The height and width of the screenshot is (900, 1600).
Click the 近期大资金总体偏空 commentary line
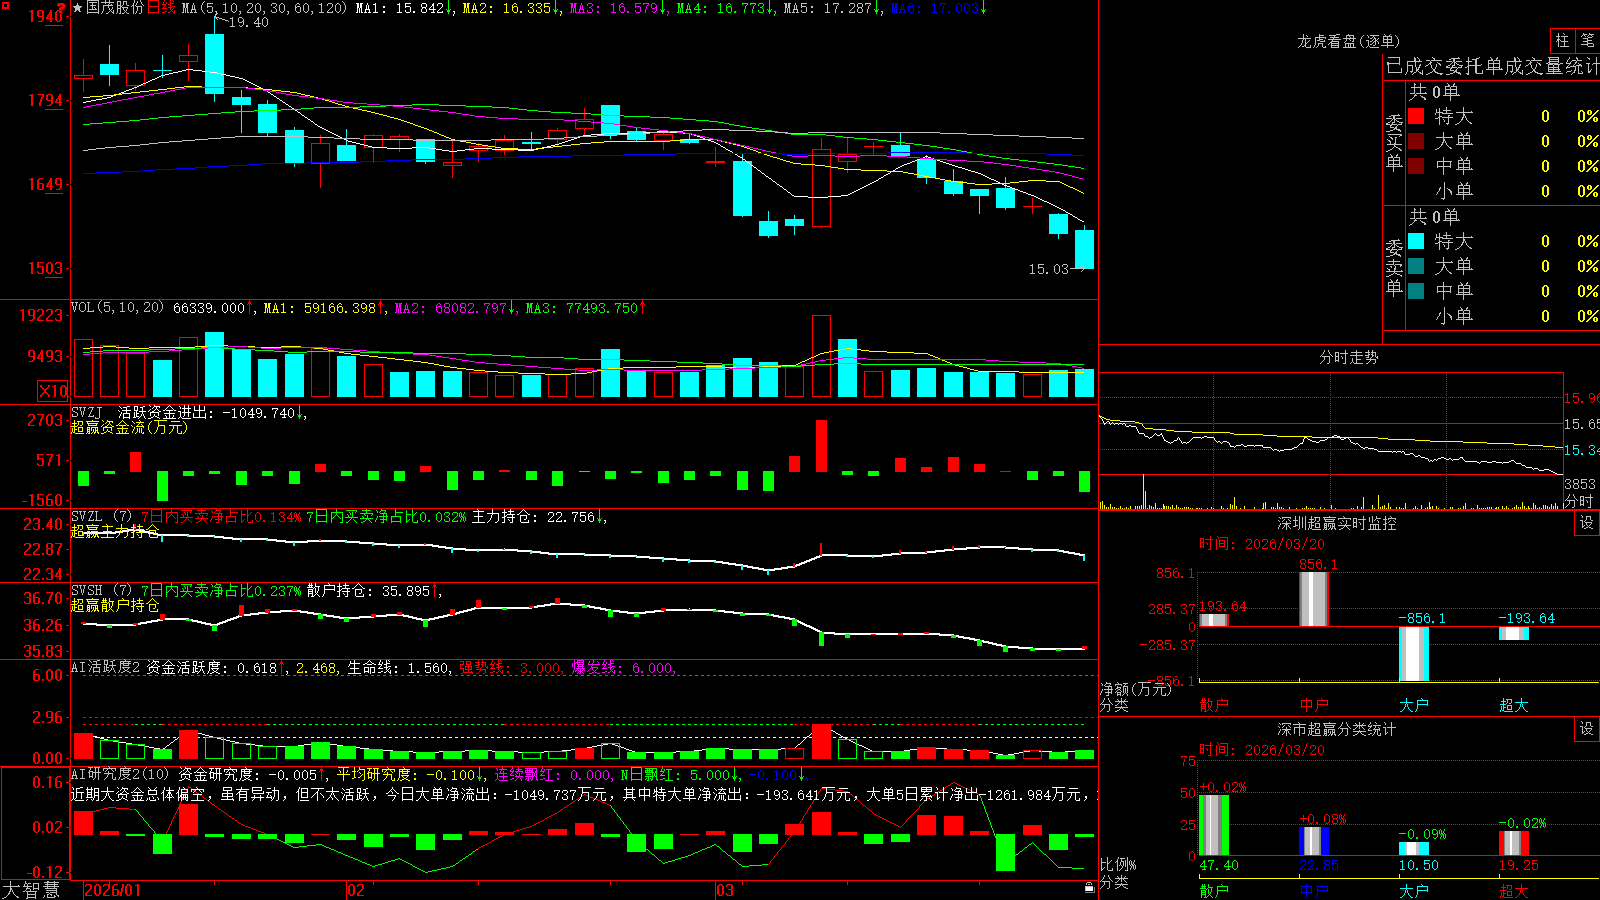(585, 794)
